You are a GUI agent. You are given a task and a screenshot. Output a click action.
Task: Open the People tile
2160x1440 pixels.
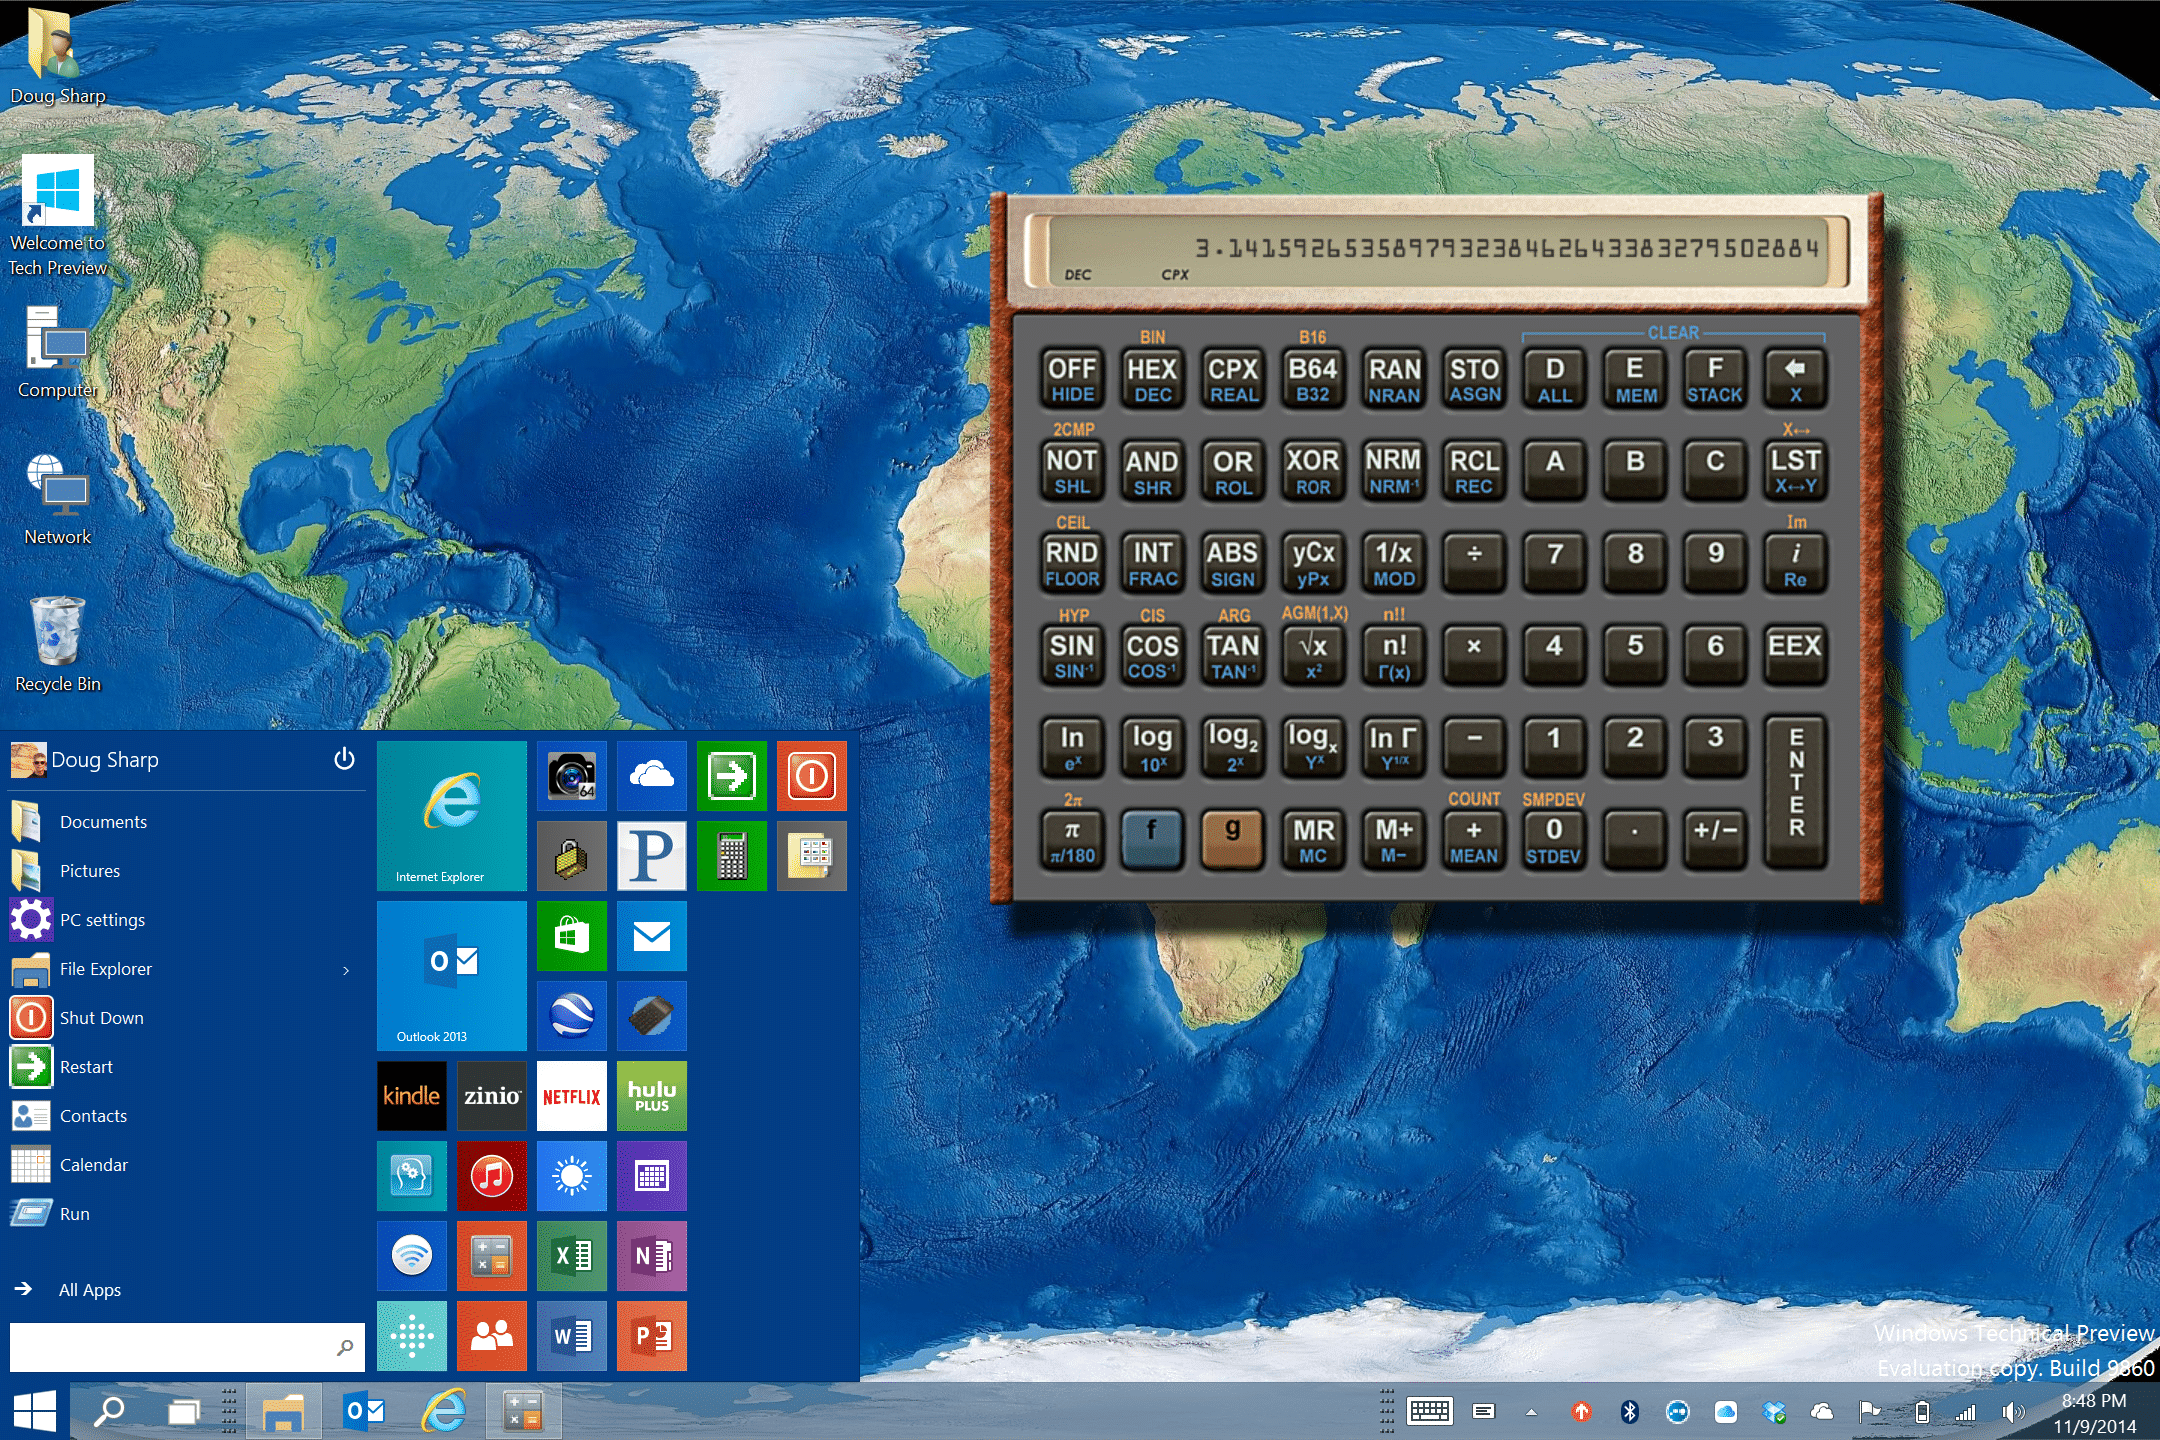(x=492, y=1336)
